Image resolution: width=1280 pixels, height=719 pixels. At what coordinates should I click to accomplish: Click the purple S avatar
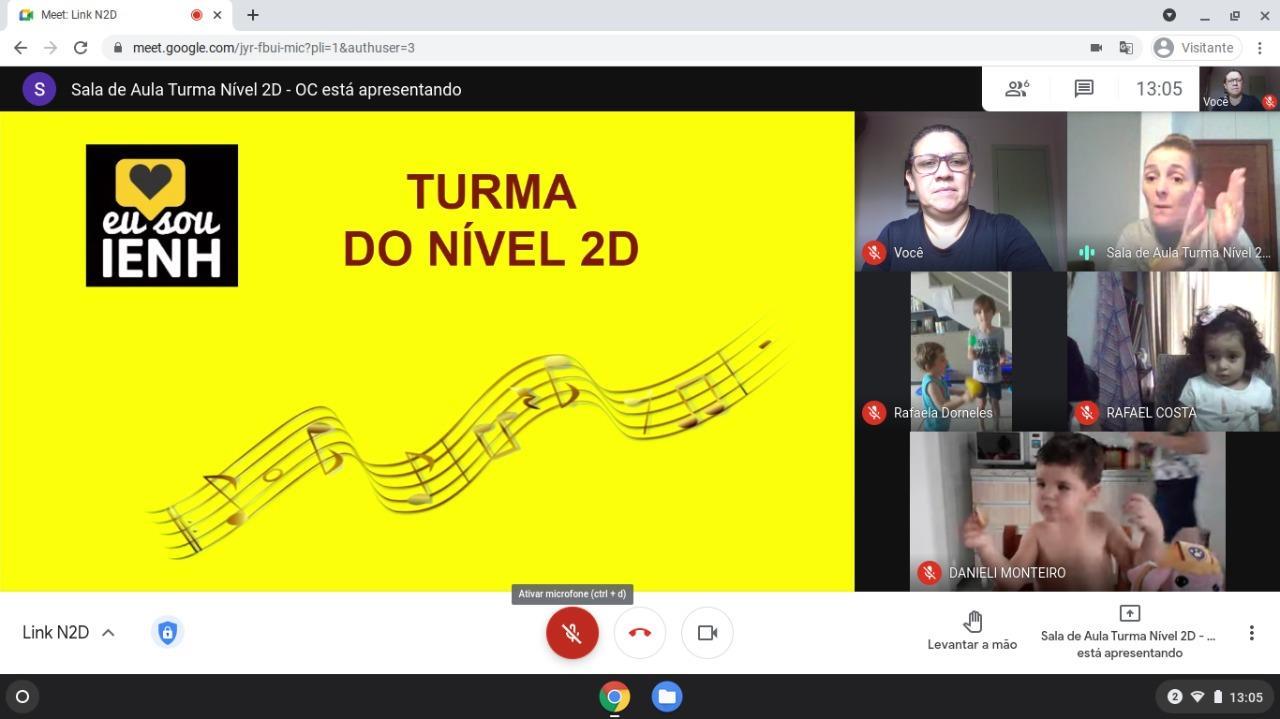39,89
